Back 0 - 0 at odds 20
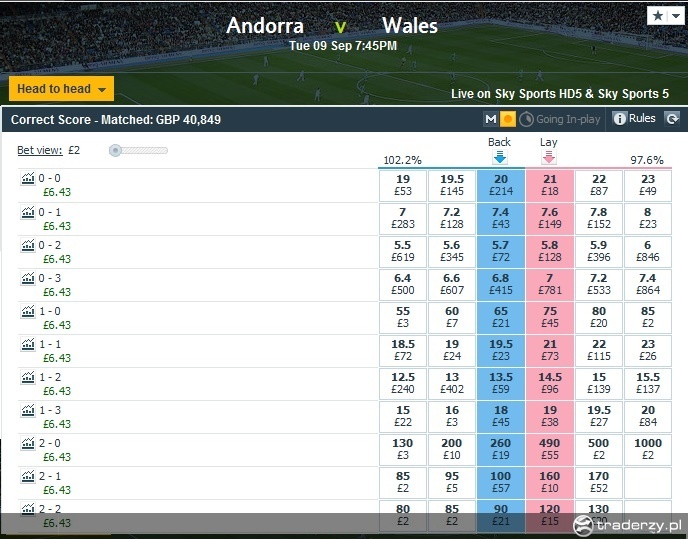Image resolution: width=688 pixels, height=539 pixels. pos(501,185)
